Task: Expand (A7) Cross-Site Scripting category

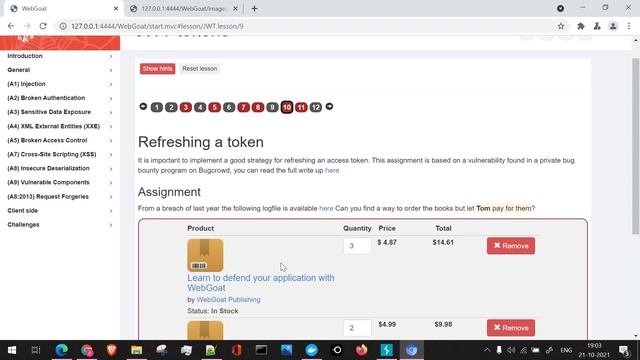Action: pos(60,154)
